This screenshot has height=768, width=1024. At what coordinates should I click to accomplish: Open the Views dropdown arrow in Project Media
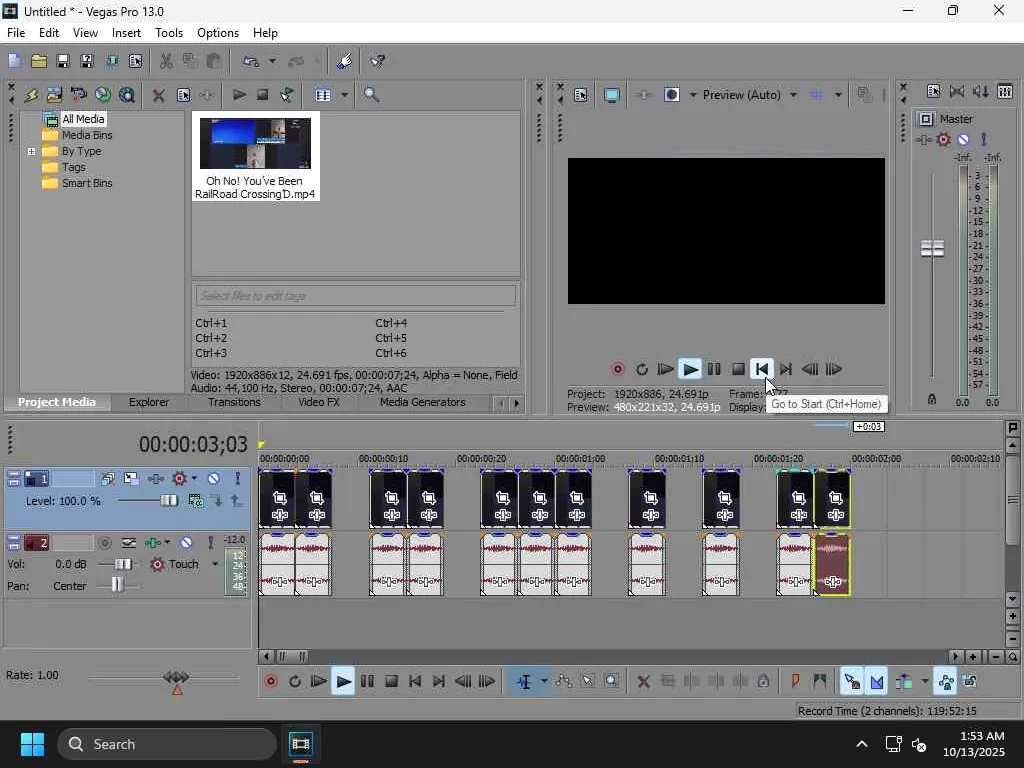coord(344,95)
